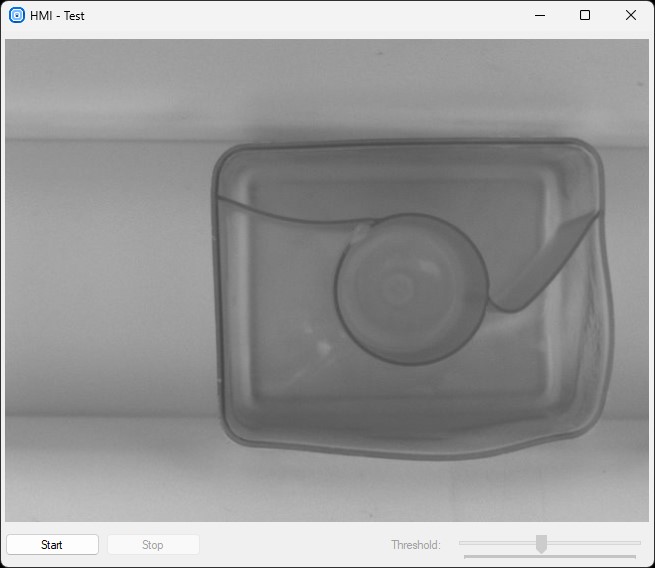655x568 pixels.
Task: Click the grey bar beneath the Threshold slider
Action: [x=549, y=556]
